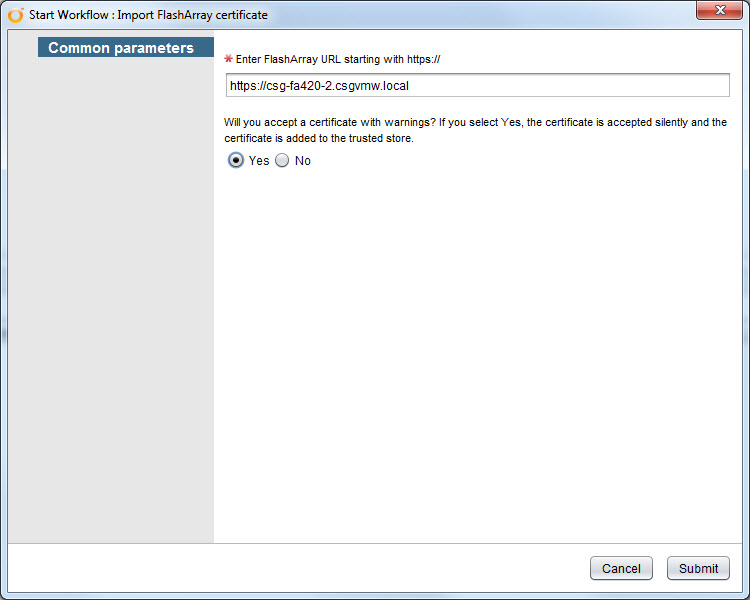Close the Start Workflow dialog with X
The width and height of the screenshot is (750, 600).
(719, 10)
